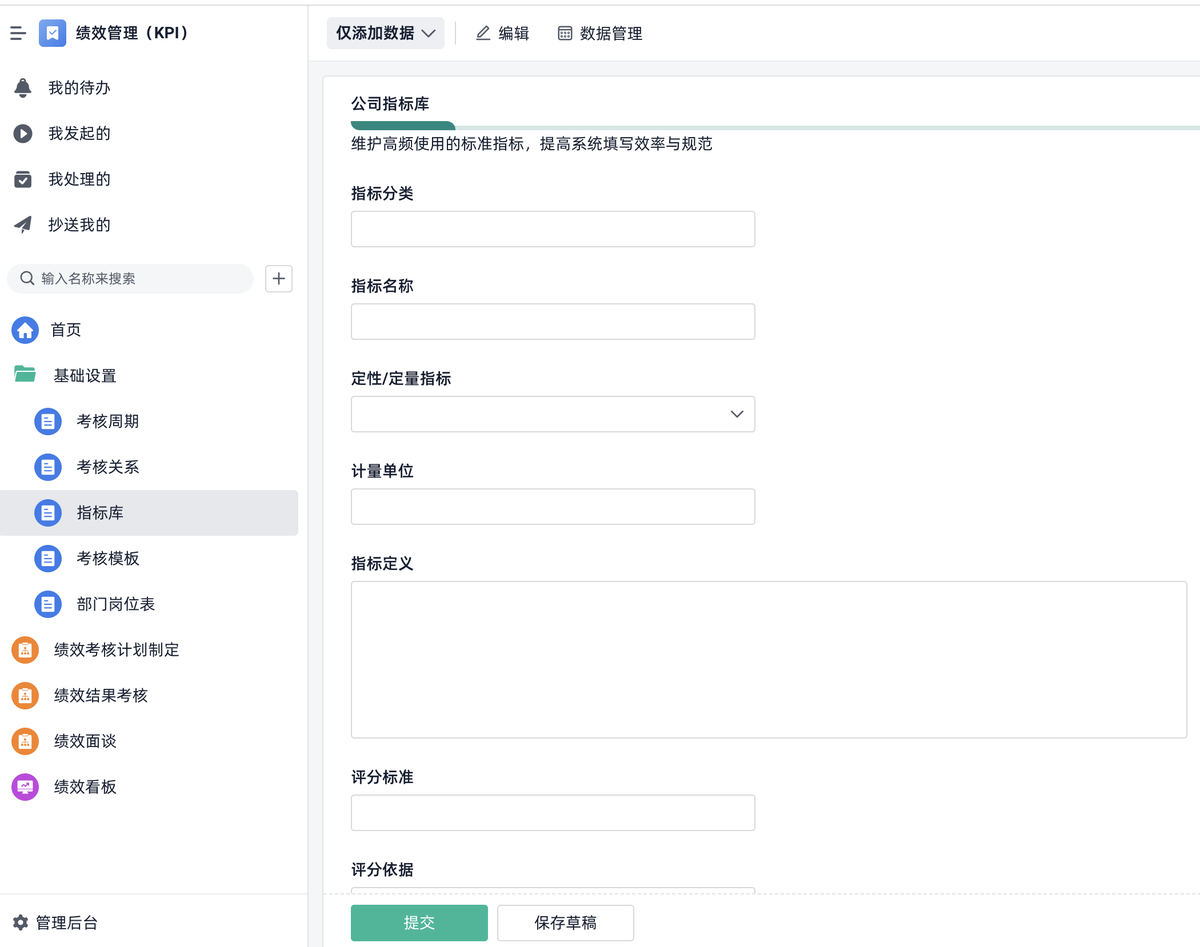Click the hamburger menu at top left
This screenshot has width=1200, height=947.
coord(17,33)
